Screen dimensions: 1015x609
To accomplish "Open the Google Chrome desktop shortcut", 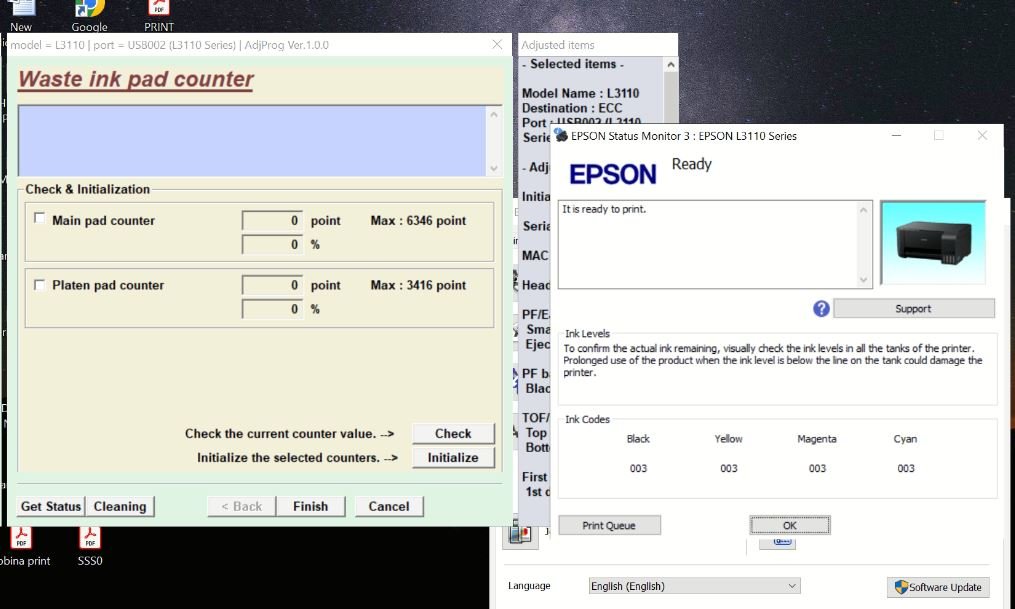I will pos(89,14).
